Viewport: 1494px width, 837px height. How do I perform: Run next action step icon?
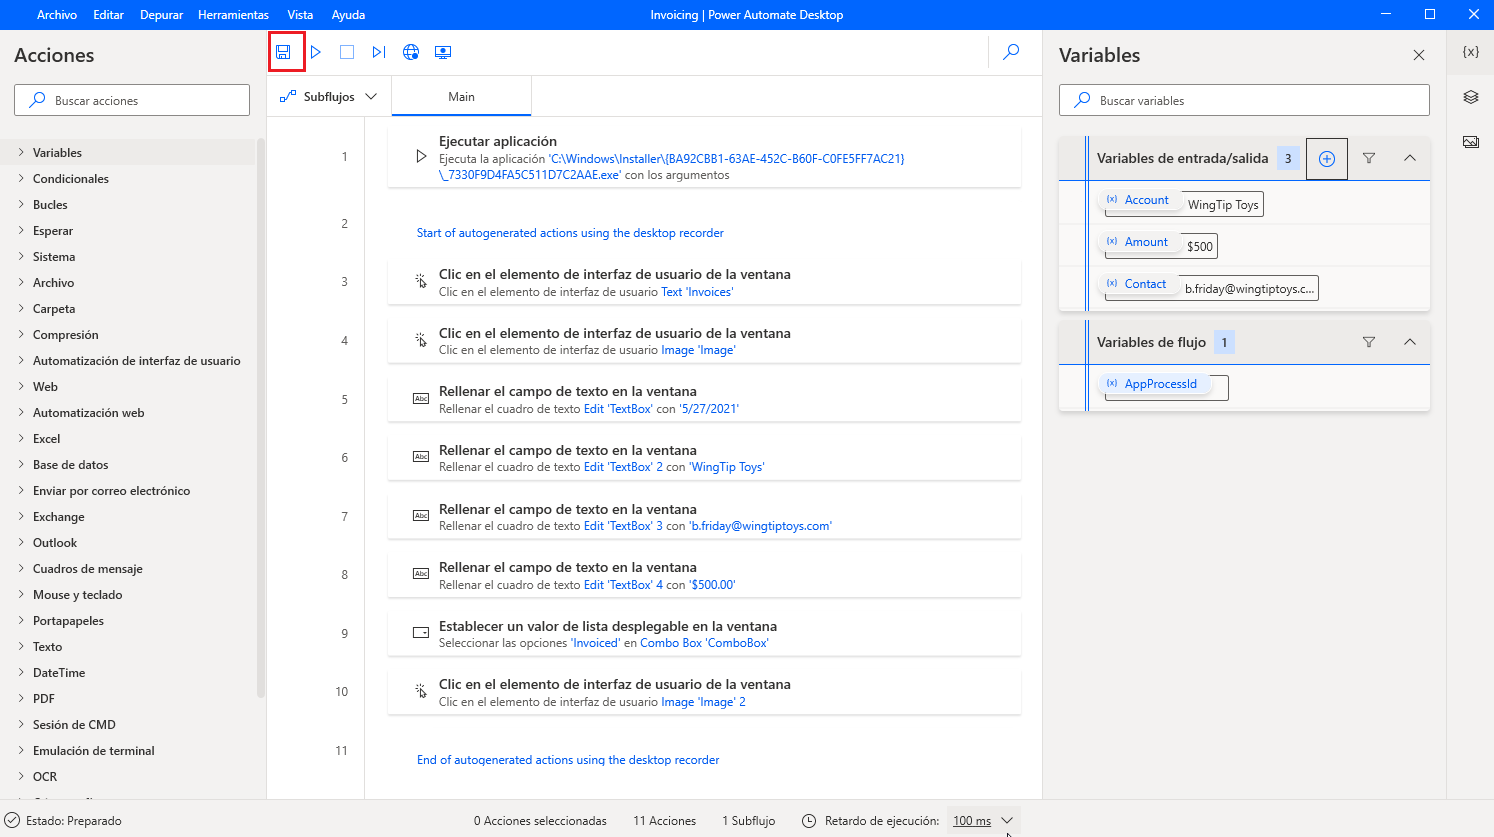coord(379,52)
